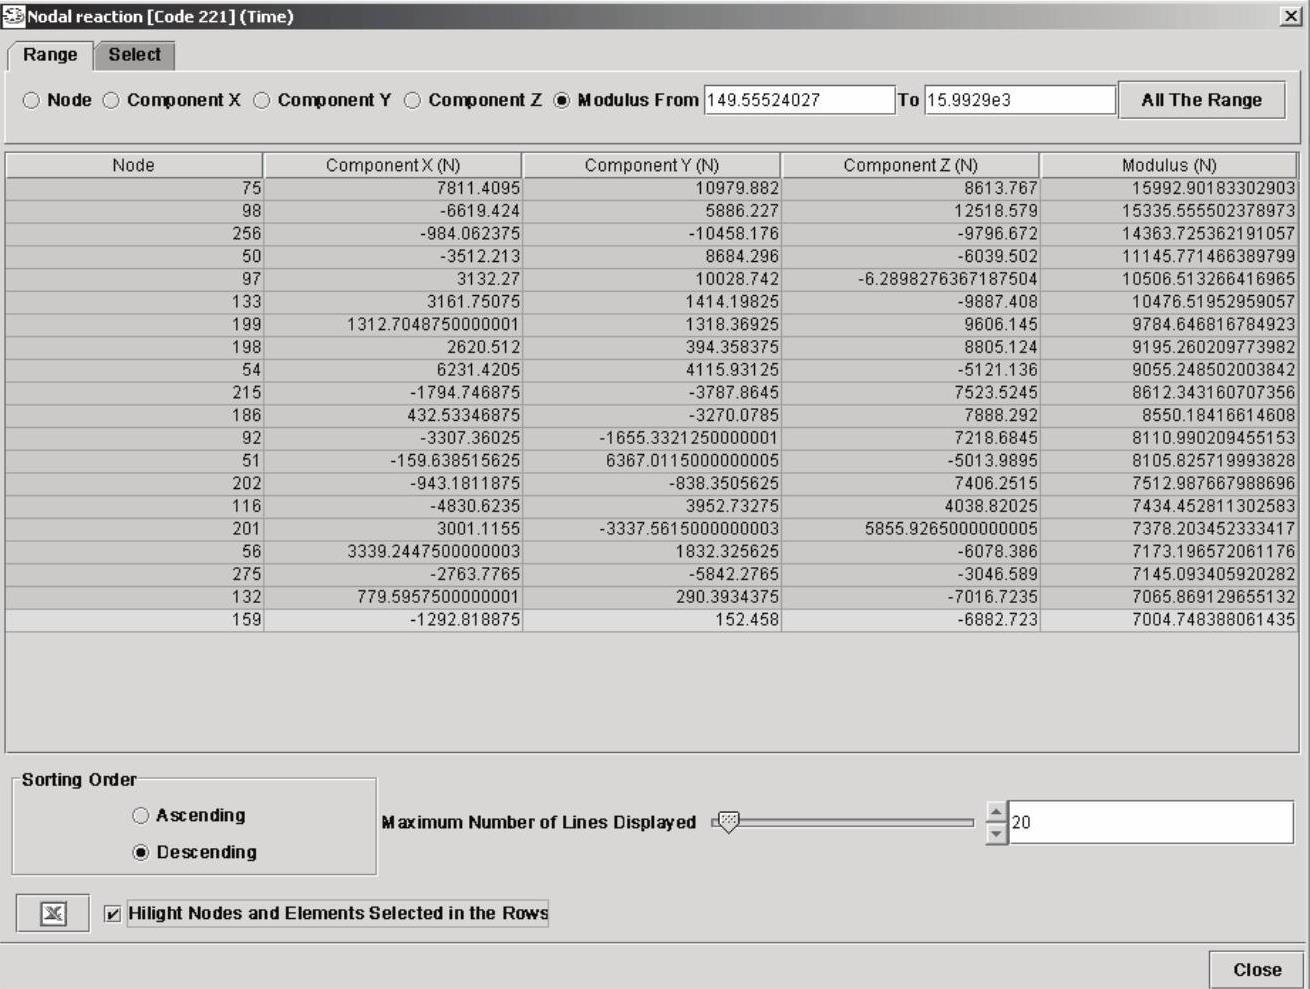This screenshot has width=1310, height=989.
Task: Click the Modulus From input field
Action: point(798,100)
